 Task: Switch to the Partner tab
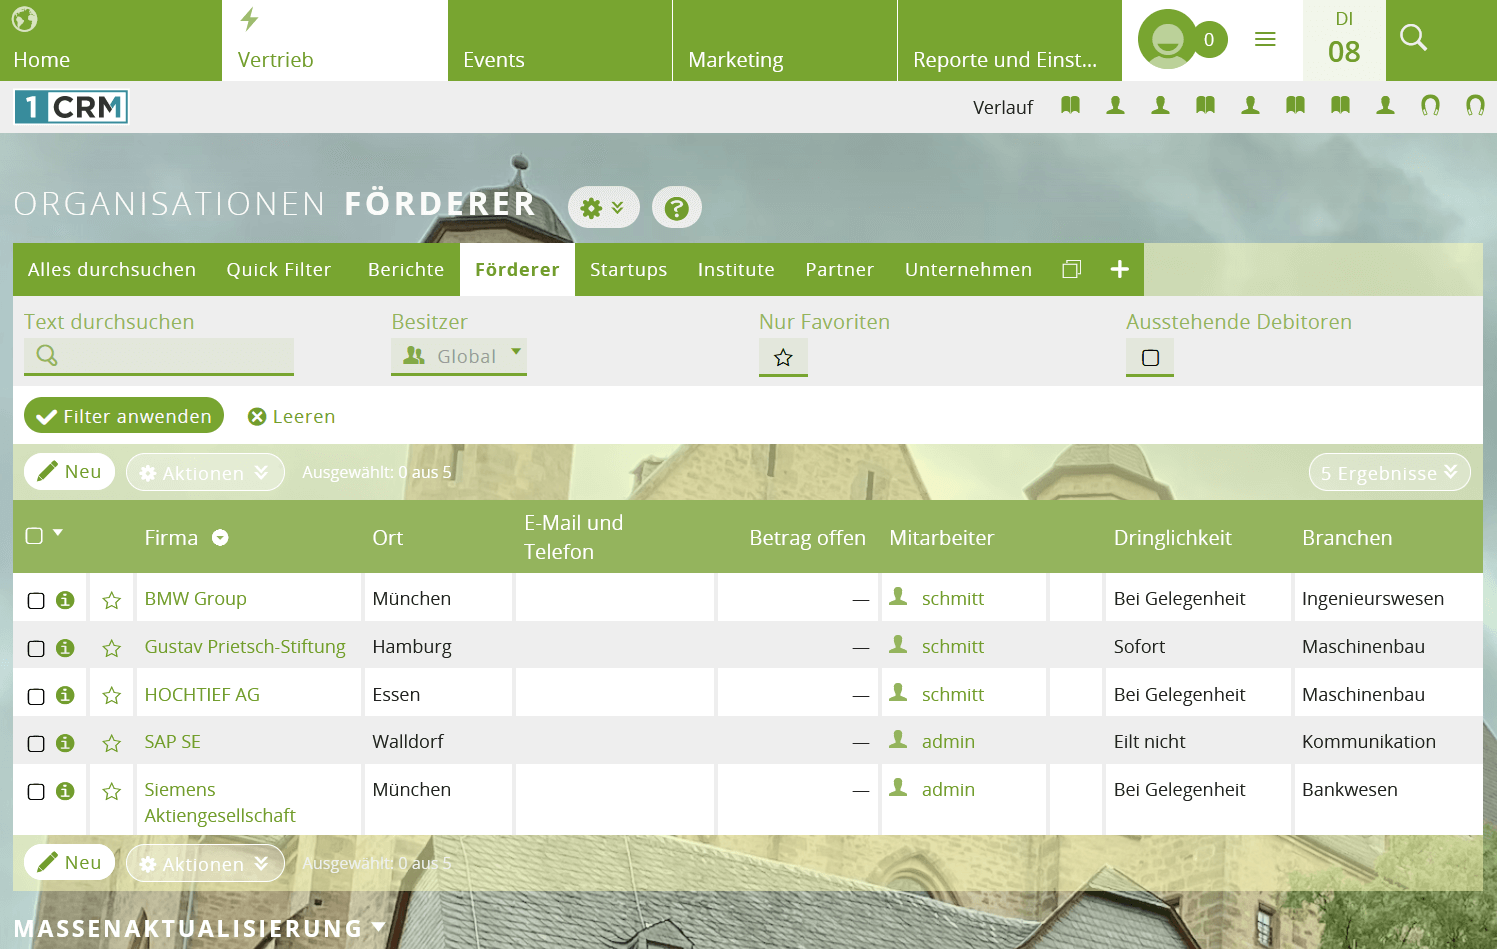(840, 269)
